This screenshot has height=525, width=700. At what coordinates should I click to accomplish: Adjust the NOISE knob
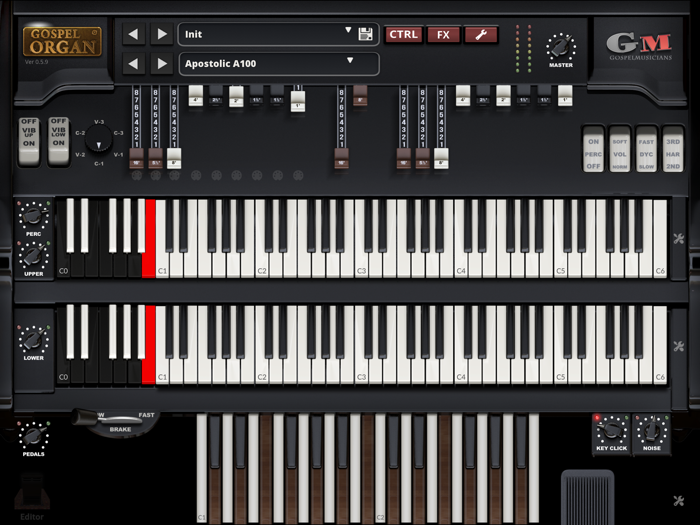click(651, 430)
